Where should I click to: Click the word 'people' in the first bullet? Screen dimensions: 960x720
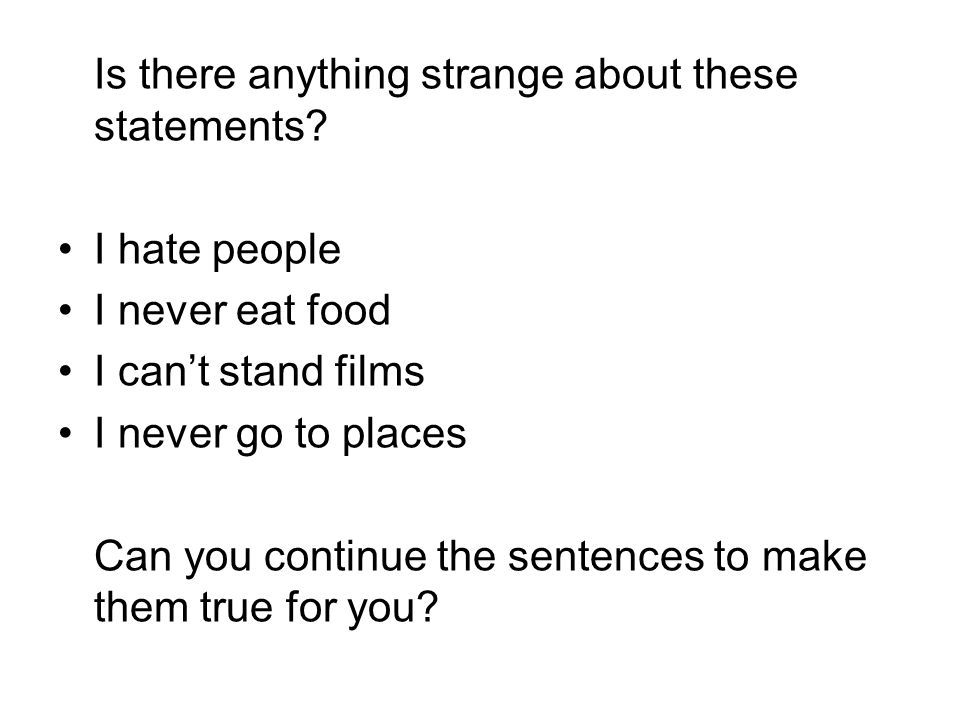point(276,252)
